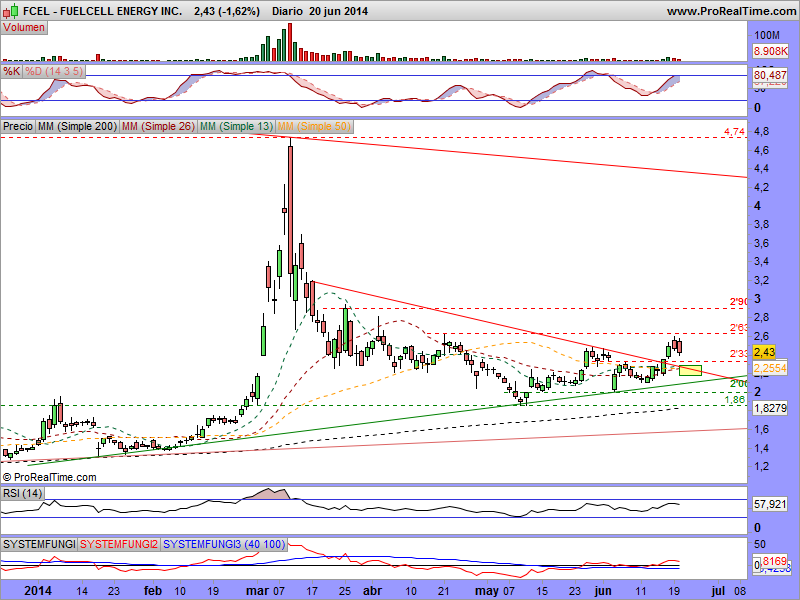Click the orange 2,2554 moving average value
This screenshot has height=600, width=800.
[x=770, y=368]
